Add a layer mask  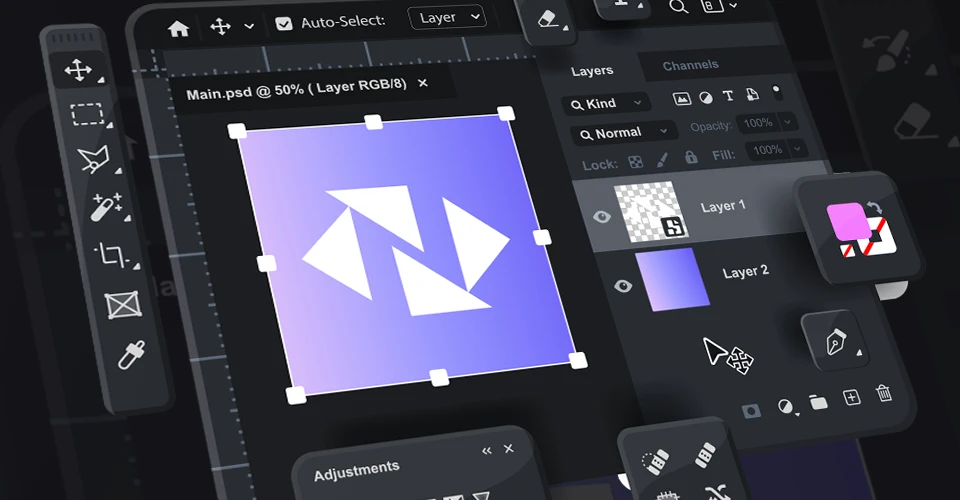tap(751, 411)
